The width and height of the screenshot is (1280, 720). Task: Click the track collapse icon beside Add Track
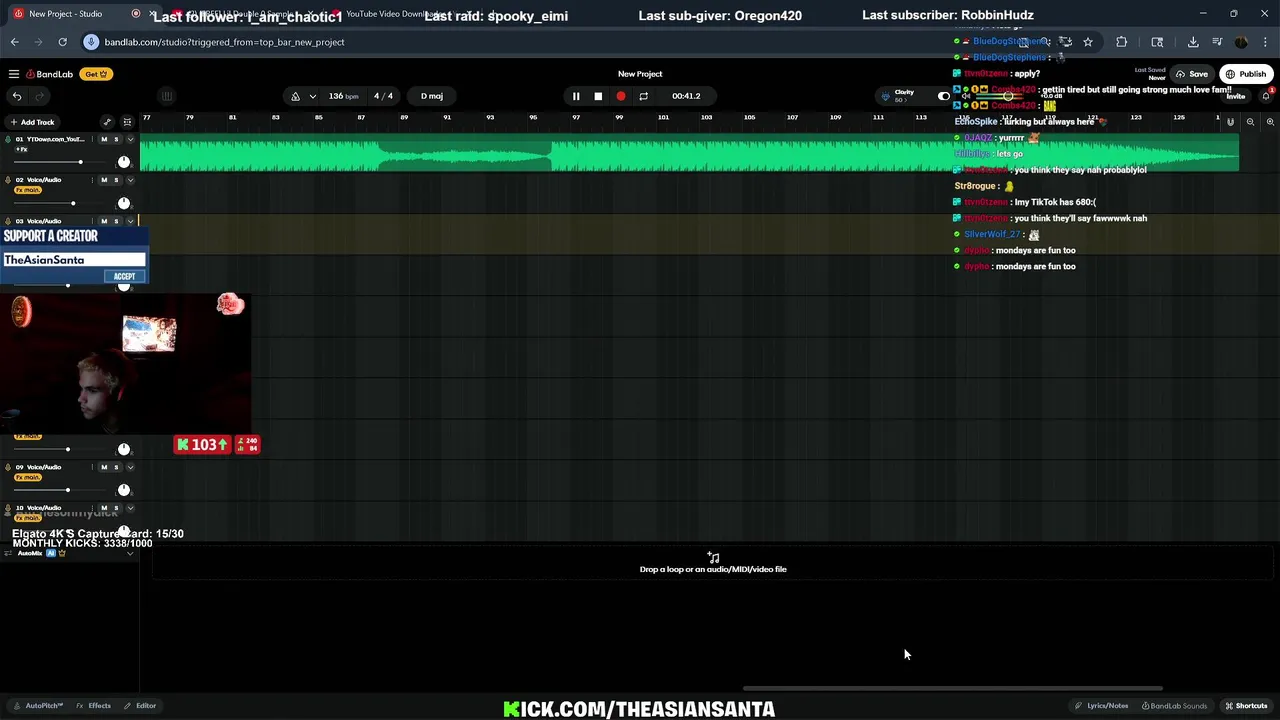coord(127,122)
